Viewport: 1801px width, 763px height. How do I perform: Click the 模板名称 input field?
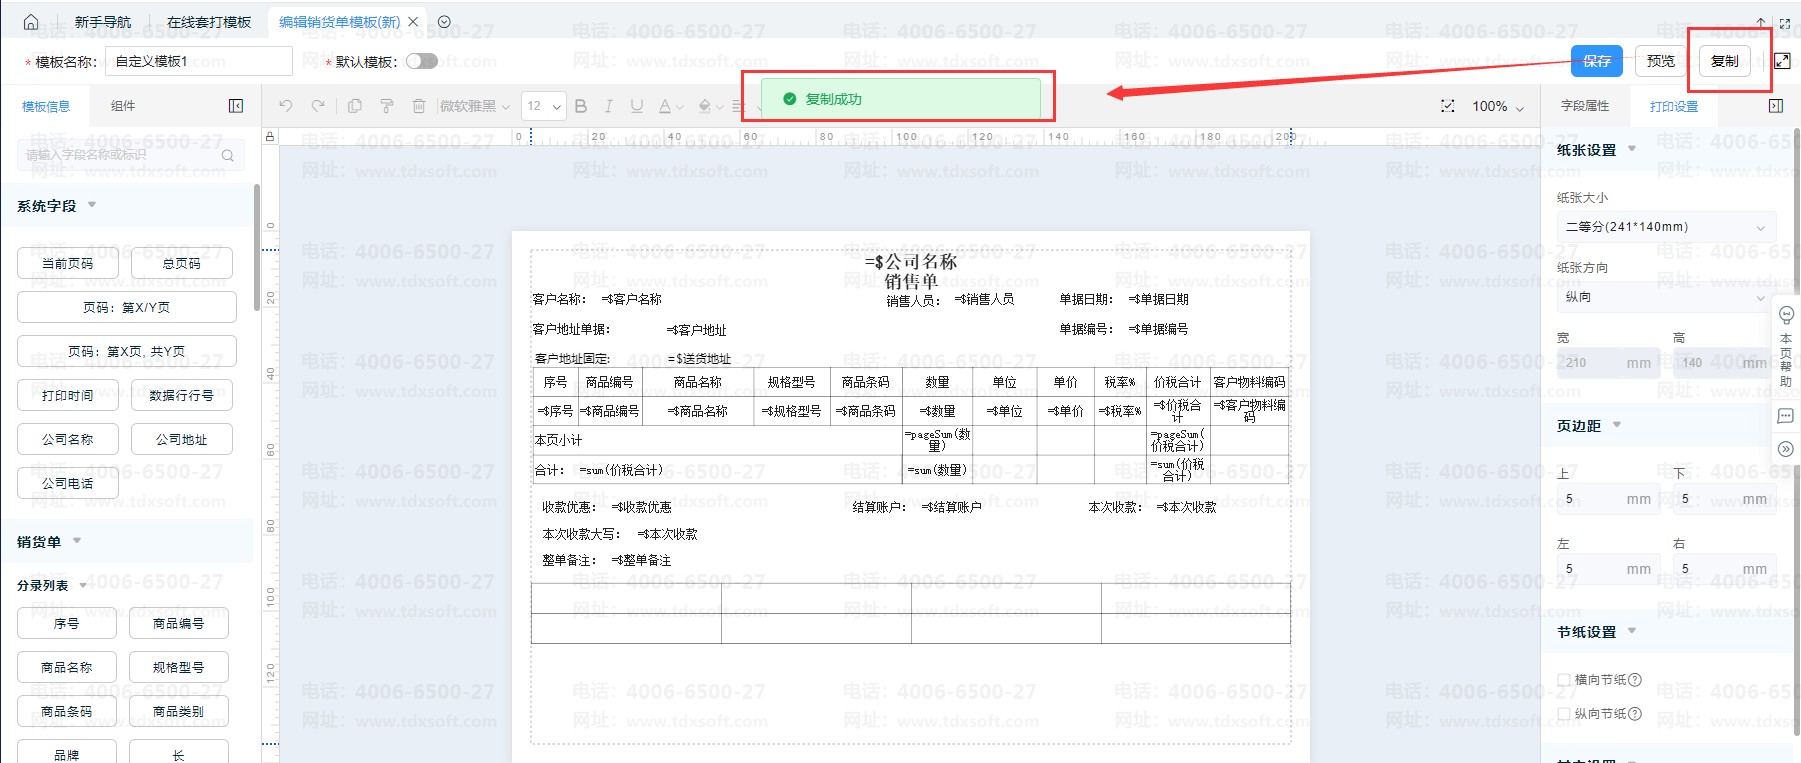pyautogui.click(x=199, y=61)
